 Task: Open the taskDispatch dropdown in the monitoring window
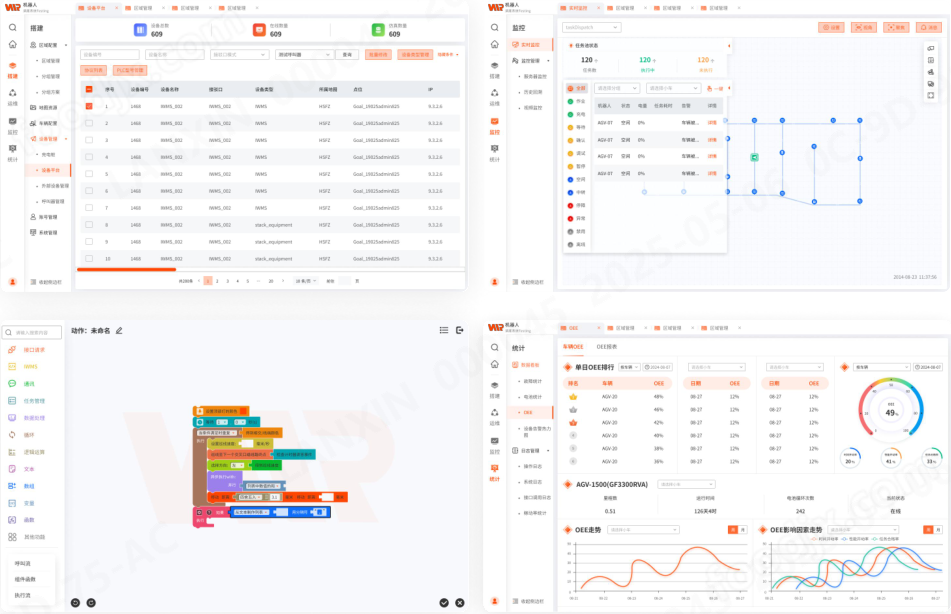point(591,27)
